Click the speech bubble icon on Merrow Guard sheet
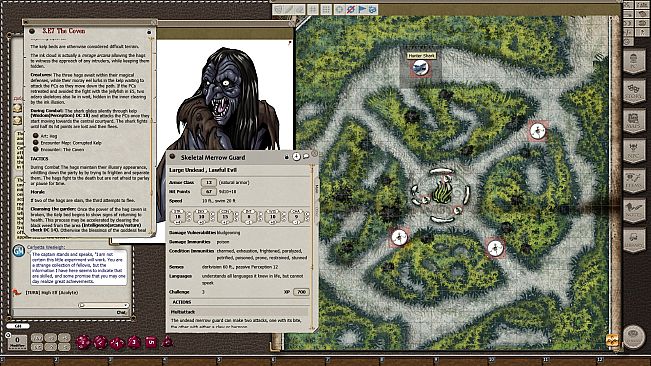The height and width of the screenshot is (366, 651). click(306, 156)
